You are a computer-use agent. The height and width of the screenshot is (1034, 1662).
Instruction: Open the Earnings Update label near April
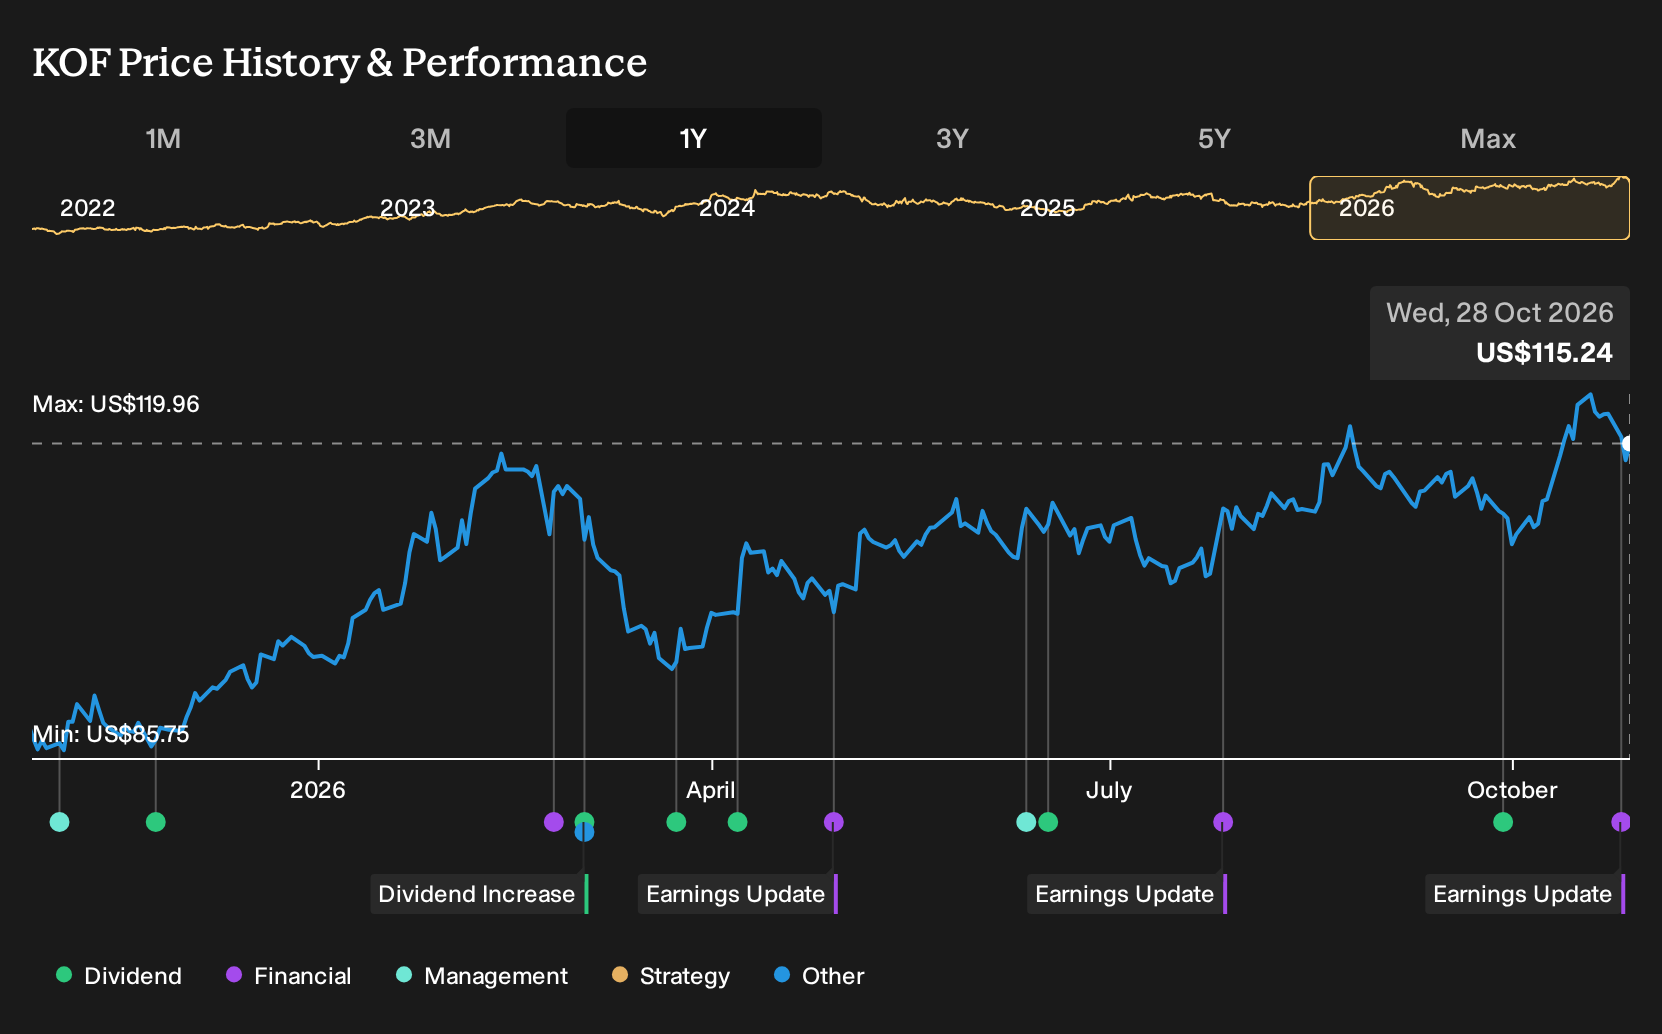pyautogui.click(x=738, y=894)
